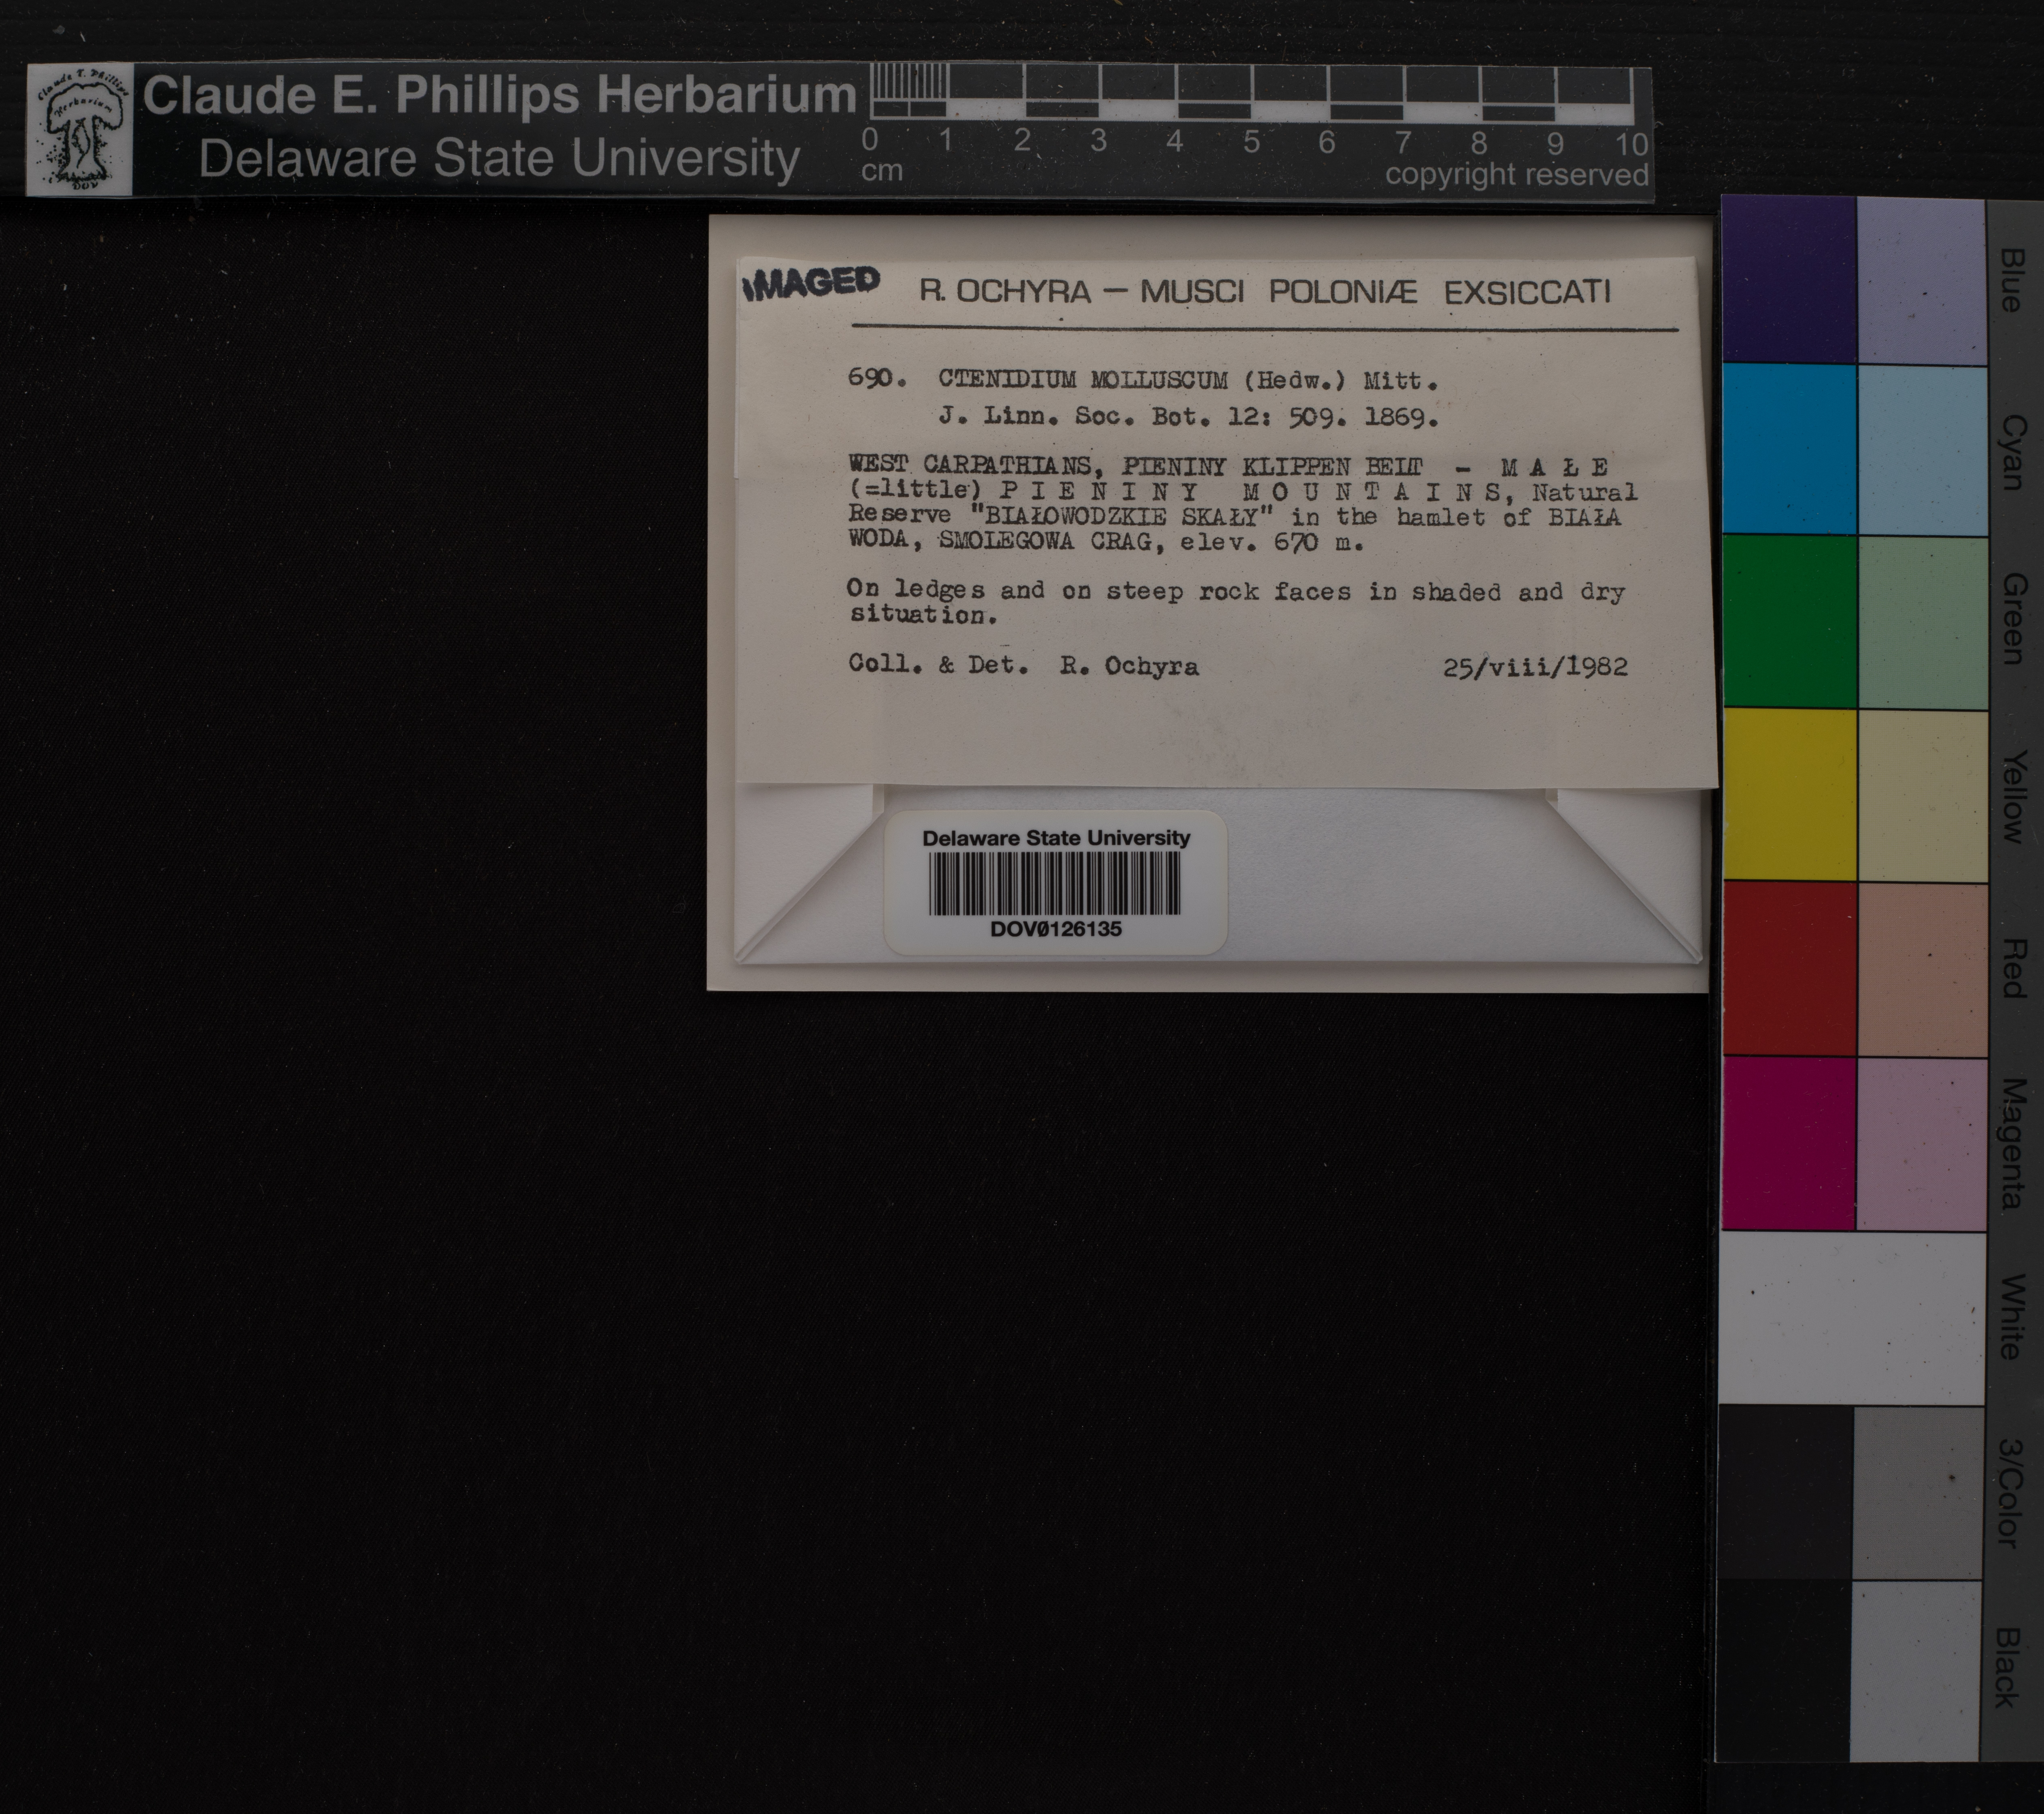Click the species name CTENIDIUM MOLLUSCUM
This screenshot has height=1814, width=2044.
(x=1082, y=380)
